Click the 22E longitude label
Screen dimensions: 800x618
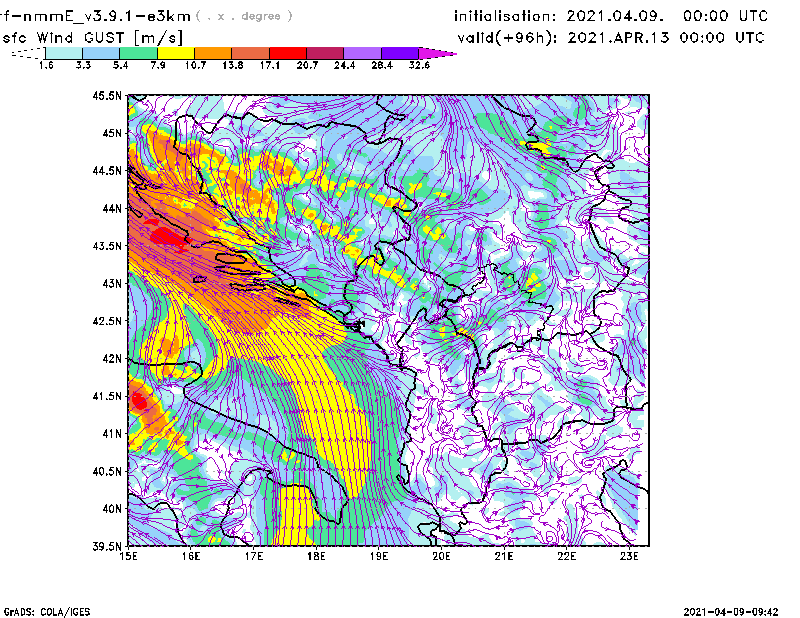pos(567,556)
